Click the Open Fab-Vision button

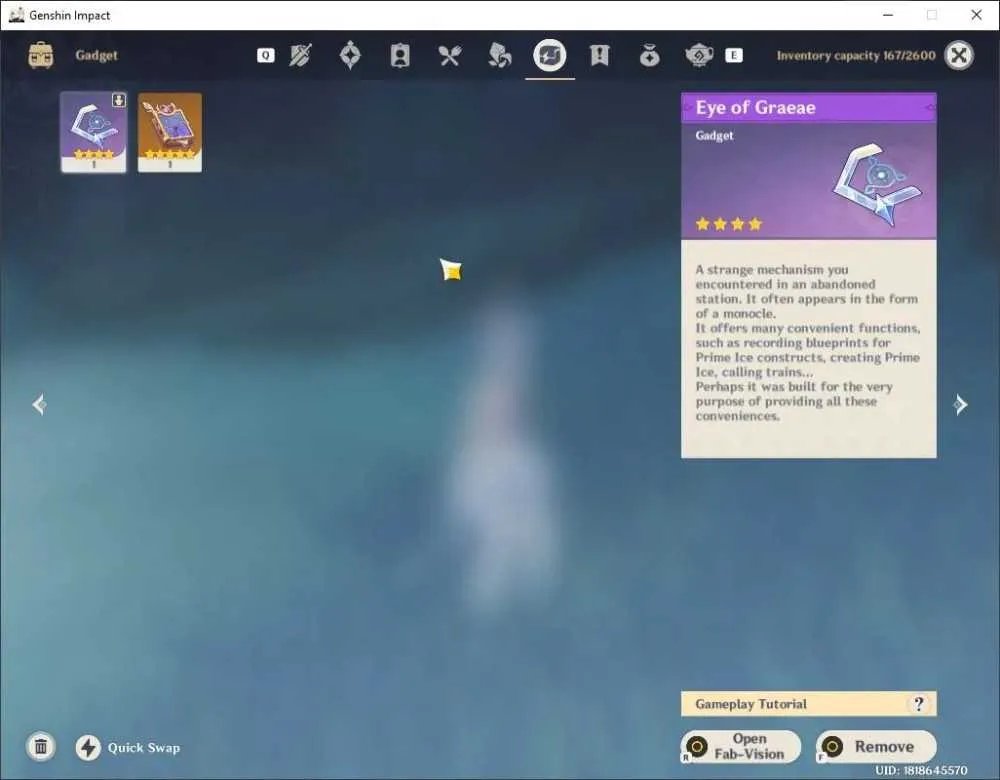(x=741, y=746)
